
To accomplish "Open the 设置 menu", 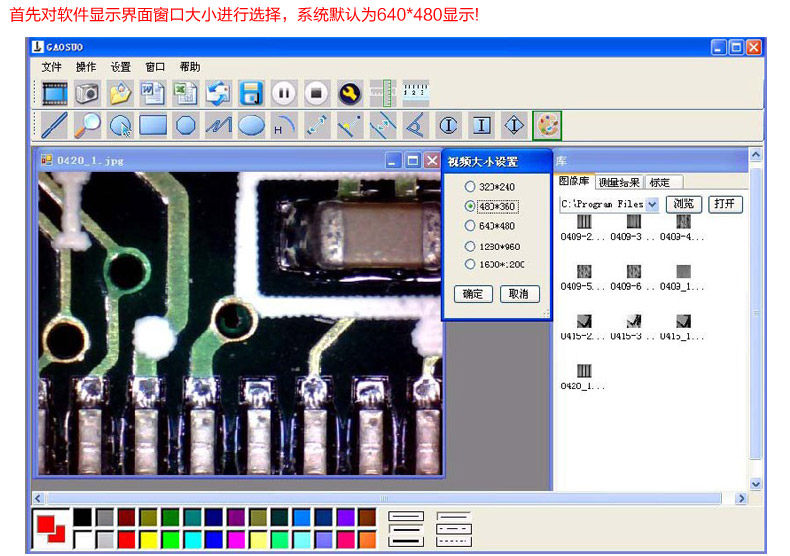I will point(120,67).
